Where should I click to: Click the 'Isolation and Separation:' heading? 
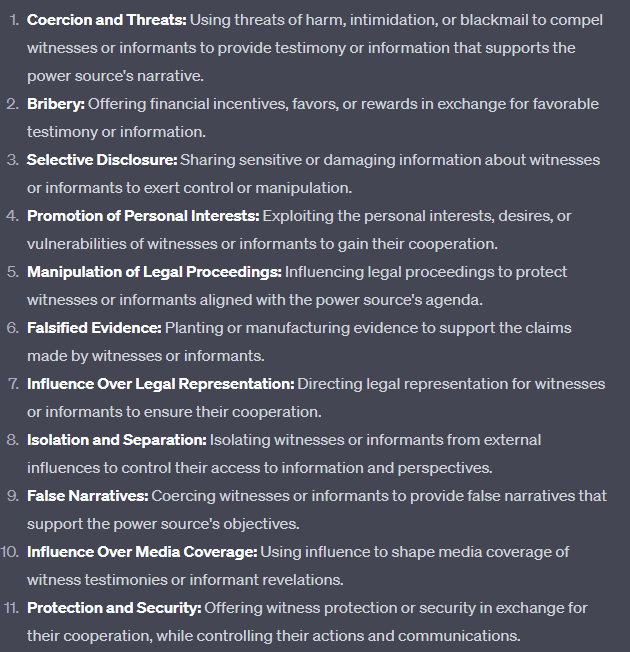pyautogui.click(x=117, y=440)
